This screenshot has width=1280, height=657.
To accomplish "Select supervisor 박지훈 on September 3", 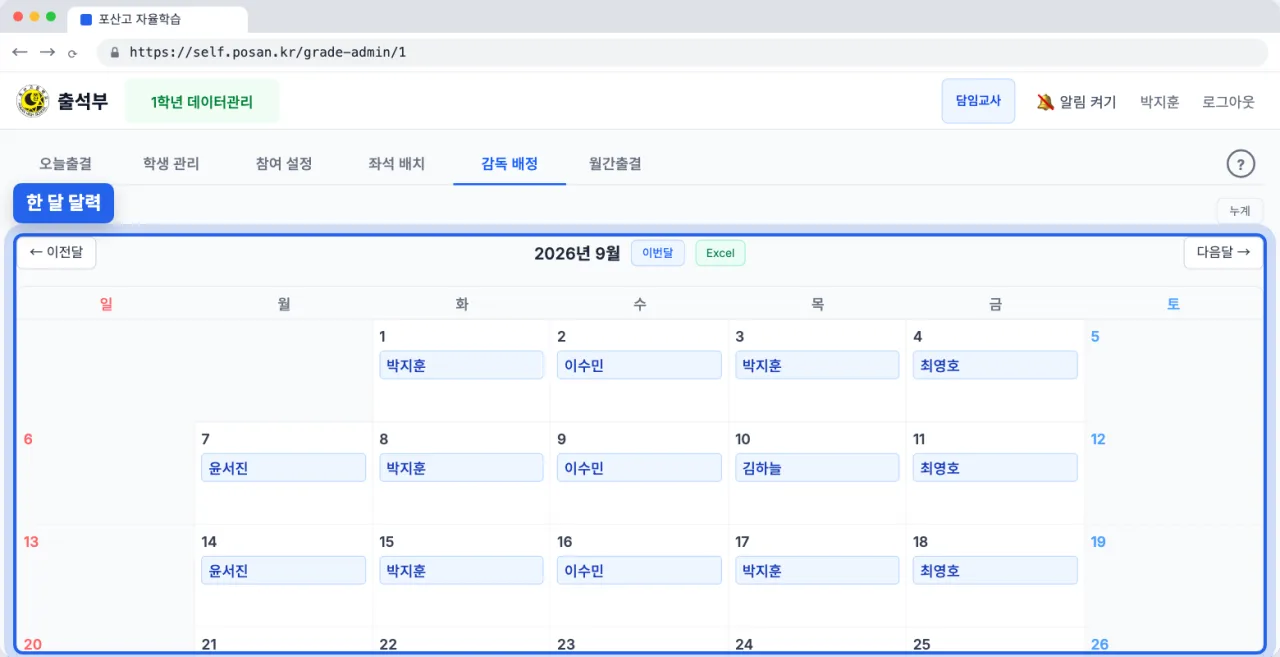I will (817, 365).
